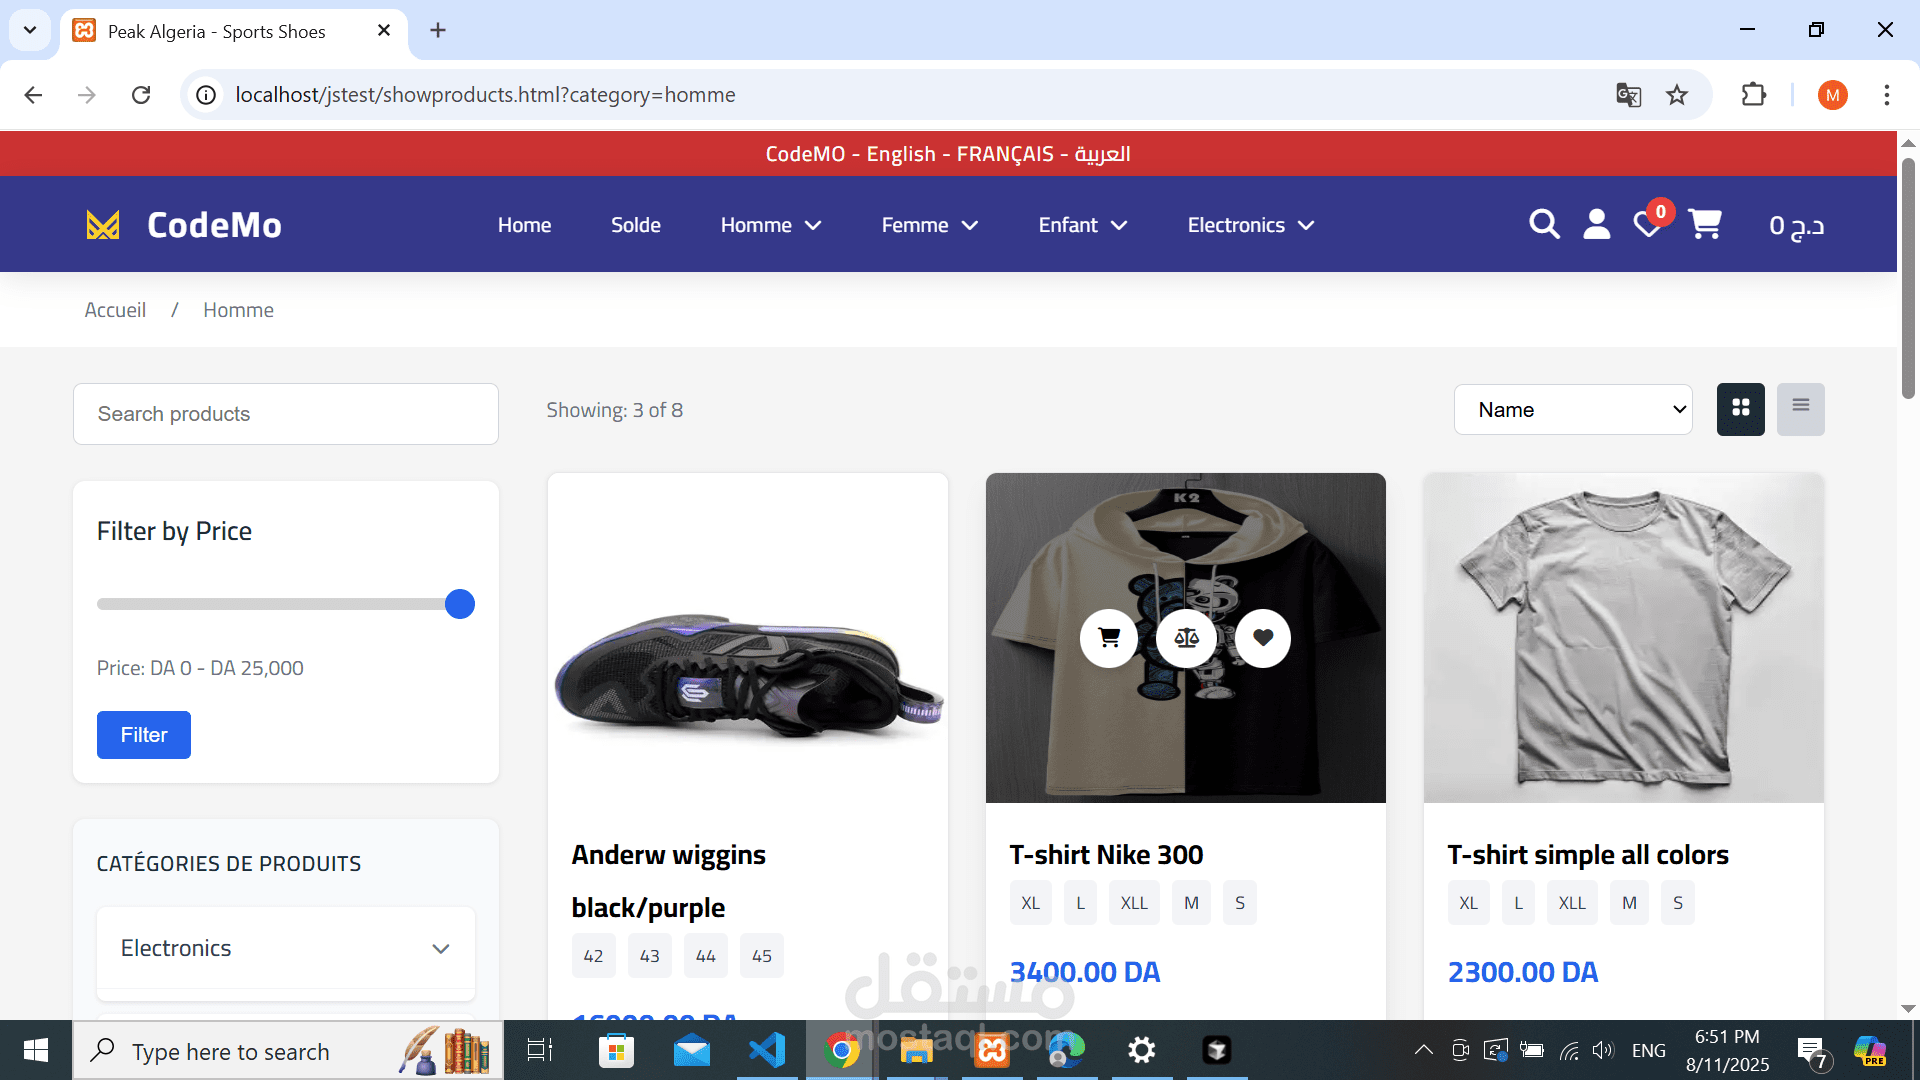The height and width of the screenshot is (1080, 1920).
Task: Select the Peak Algeria browser tab
Action: coord(234,31)
